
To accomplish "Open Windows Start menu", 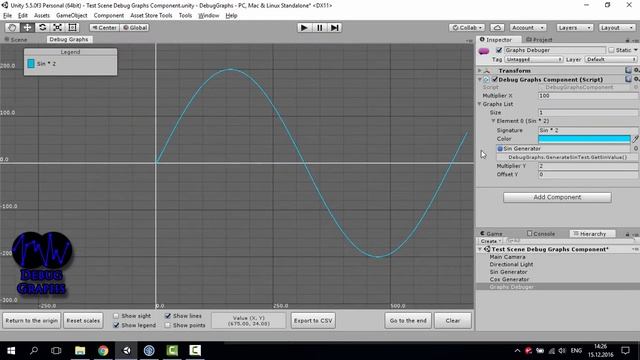I will coord(11,351).
